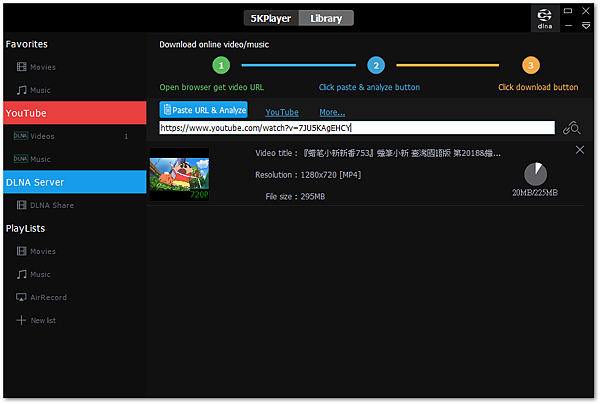Image resolution: width=600 pixels, height=404 pixels.
Task: Switch to the 5KPlayer tab
Action: 271,18
